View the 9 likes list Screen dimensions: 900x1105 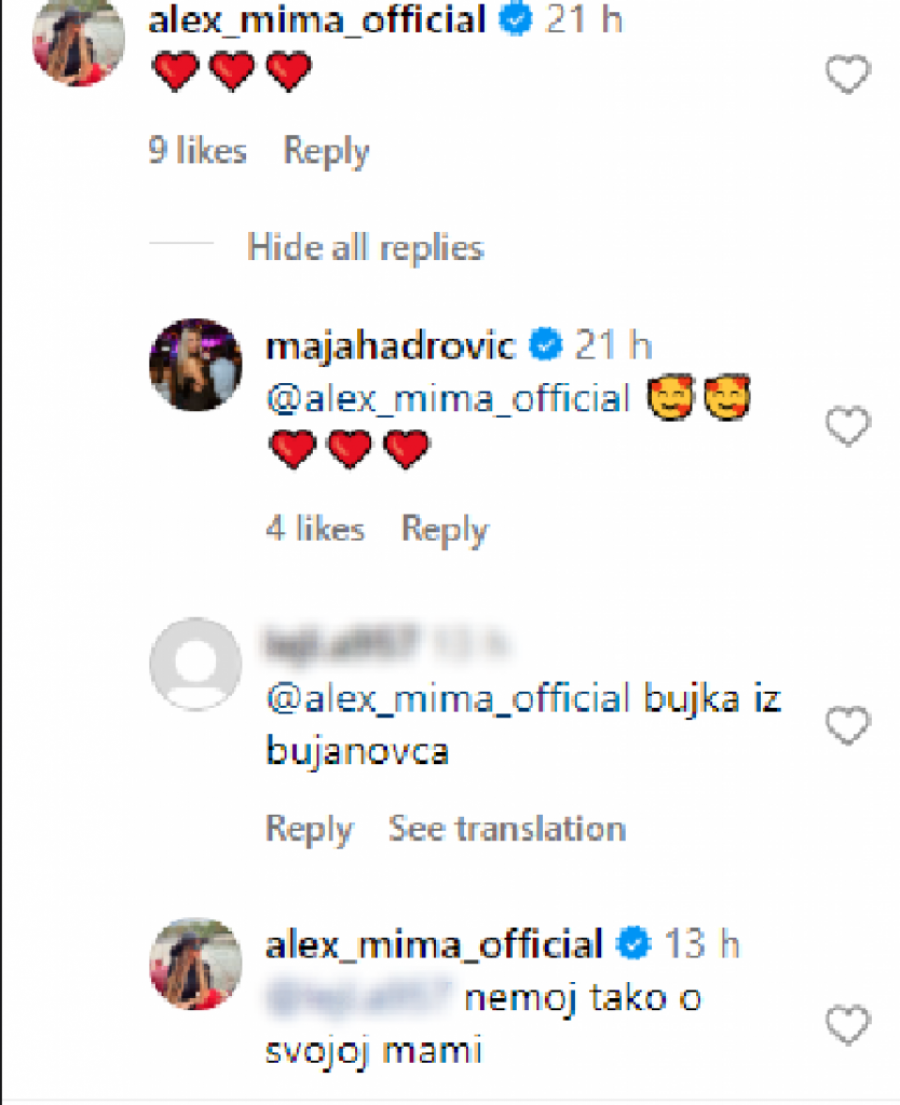(x=197, y=151)
